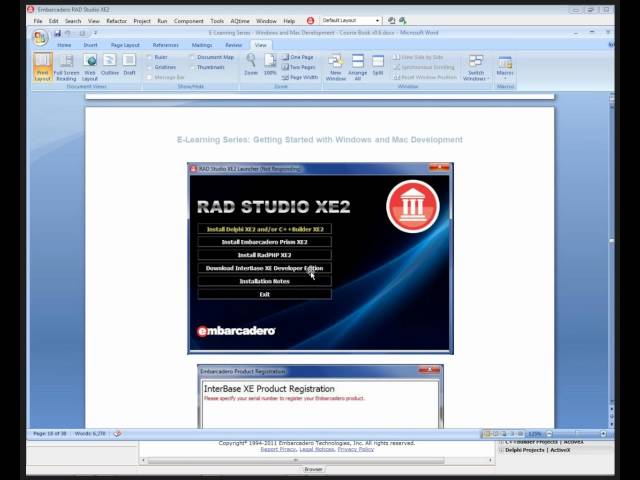Open Full Screen Reading view

point(66,67)
